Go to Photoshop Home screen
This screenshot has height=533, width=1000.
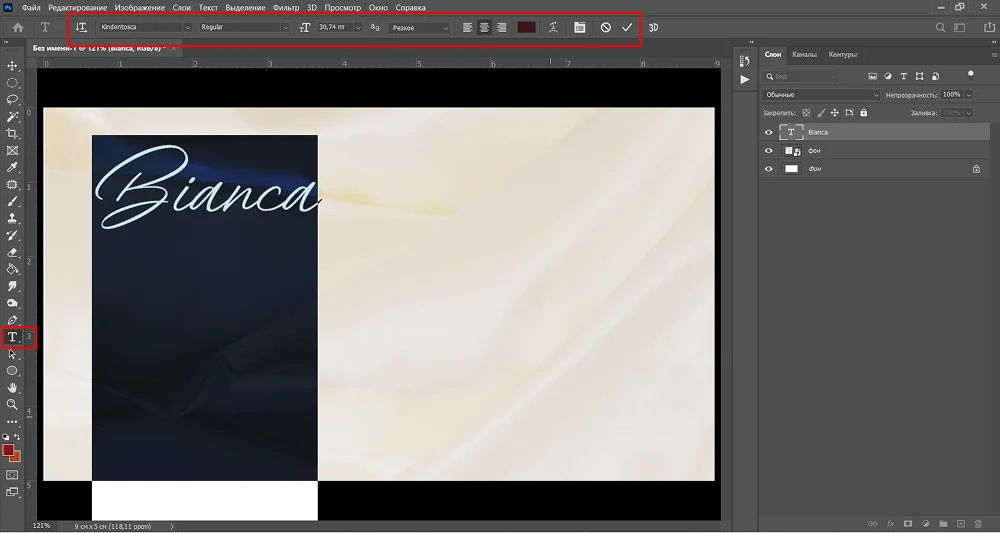point(18,27)
